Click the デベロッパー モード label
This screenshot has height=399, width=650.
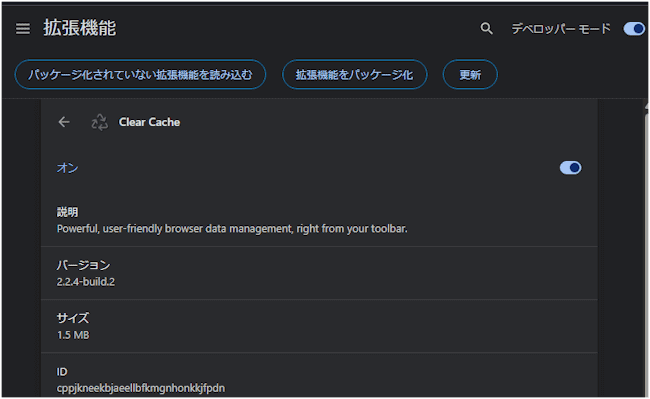[561, 29]
